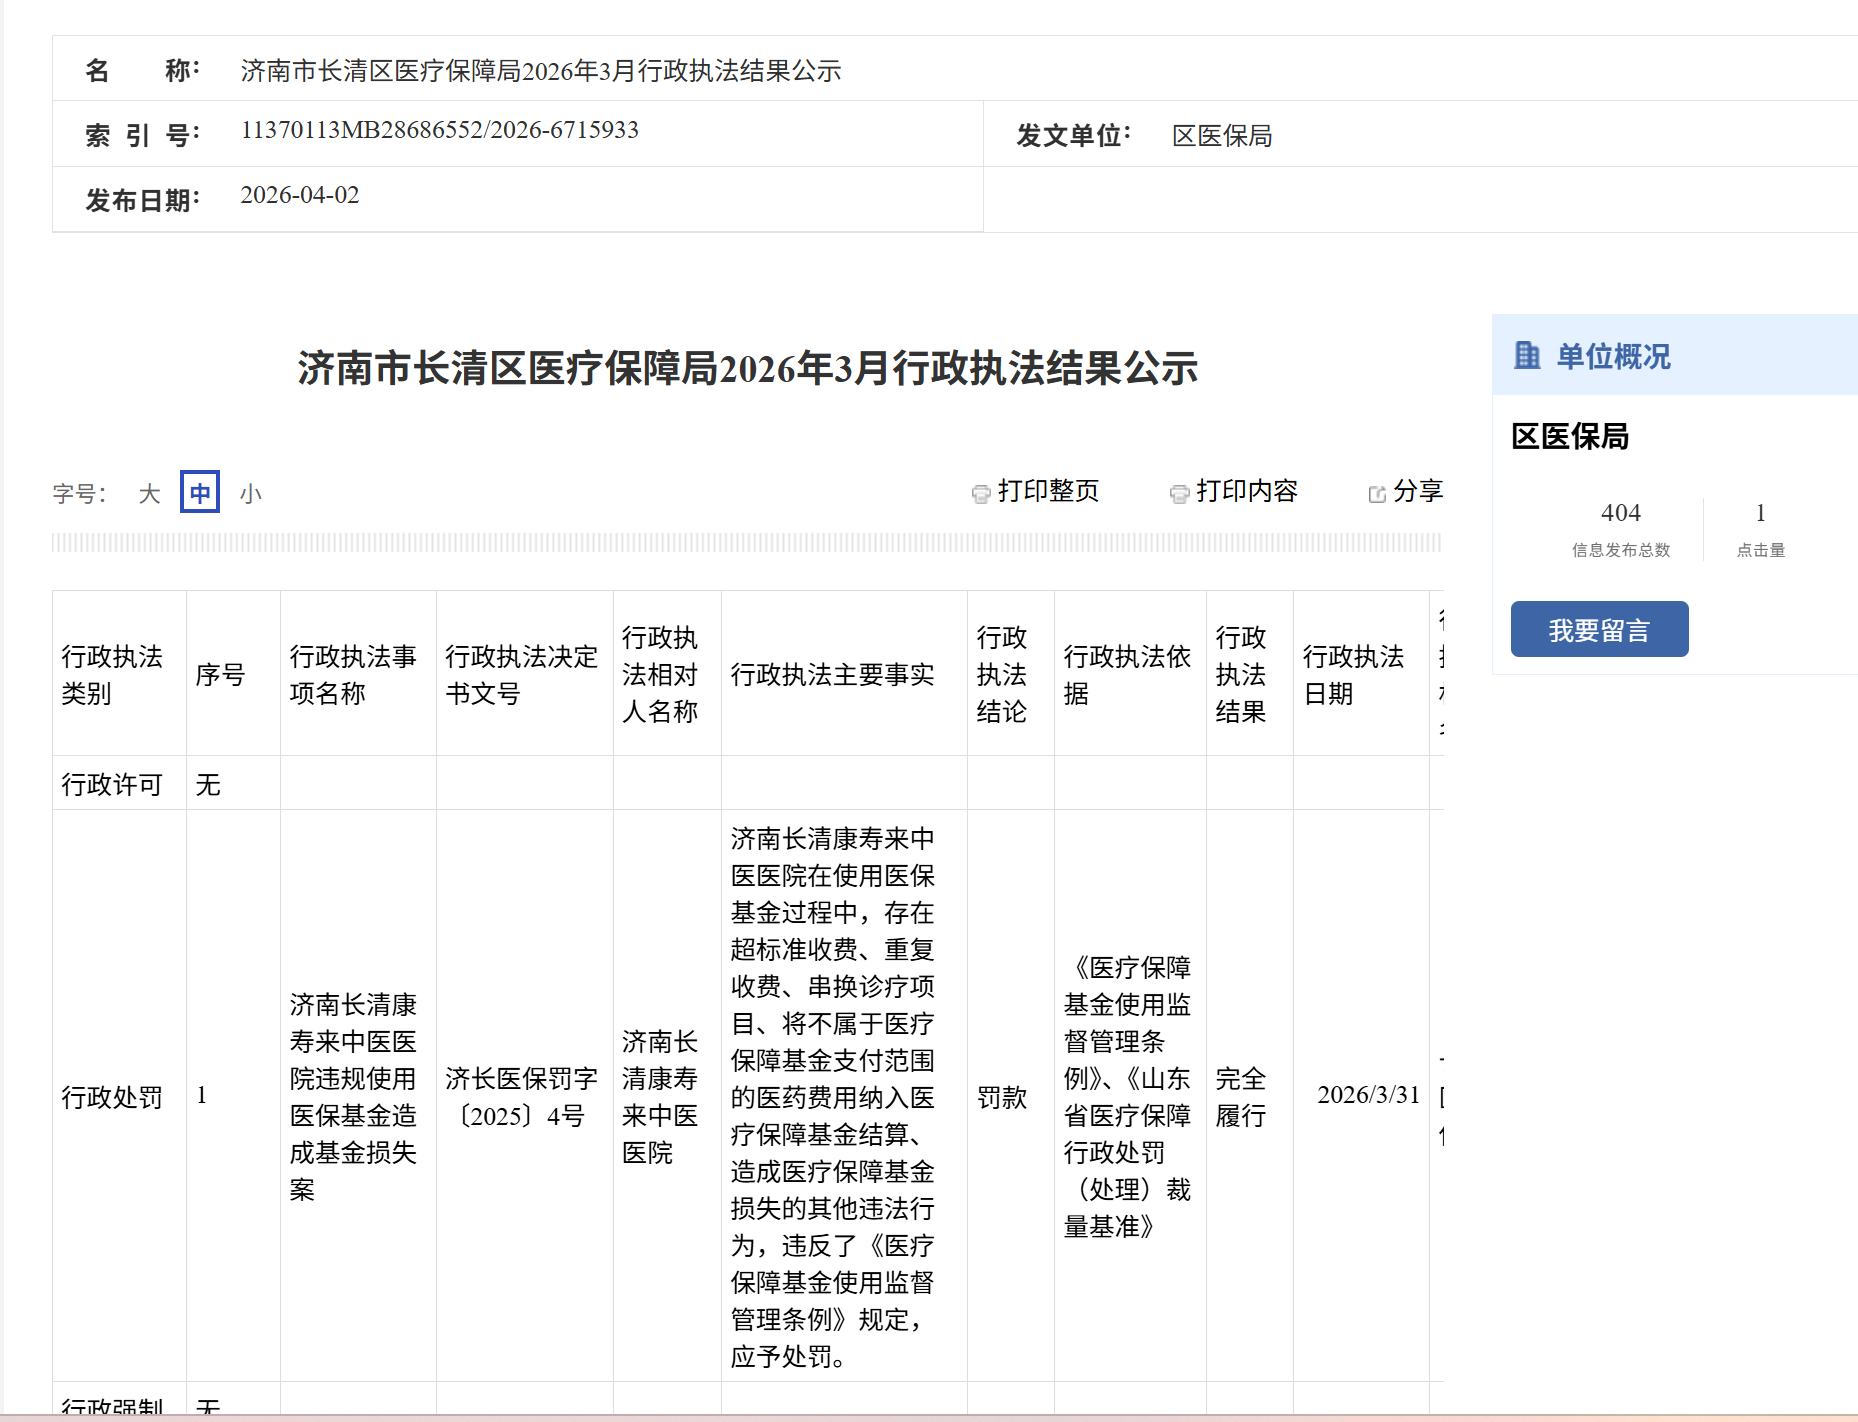1858x1422 pixels.
Task: Click the 济长医保罚字〔2025〕4号 document number cell
Action: pyautogui.click(x=521, y=1097)
